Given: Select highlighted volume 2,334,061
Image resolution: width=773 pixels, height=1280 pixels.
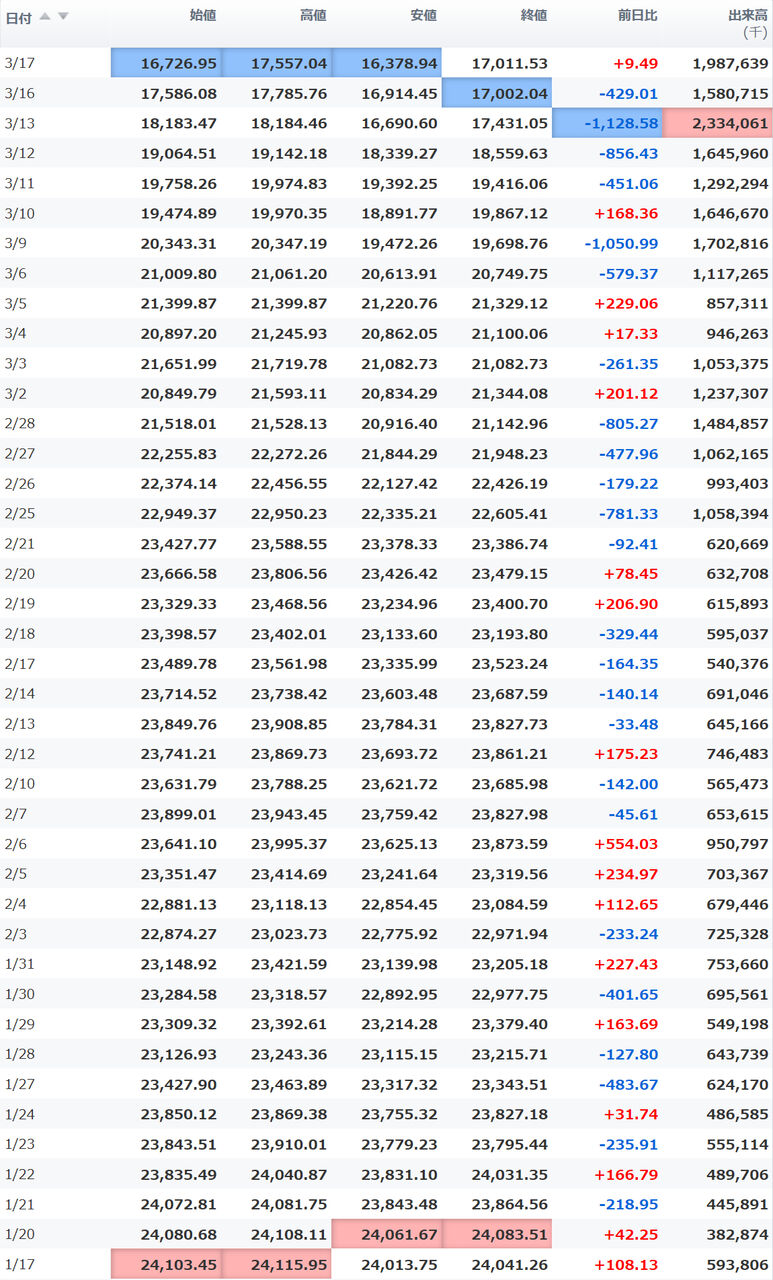Looking at the screenshot, I should pos(717,123).
